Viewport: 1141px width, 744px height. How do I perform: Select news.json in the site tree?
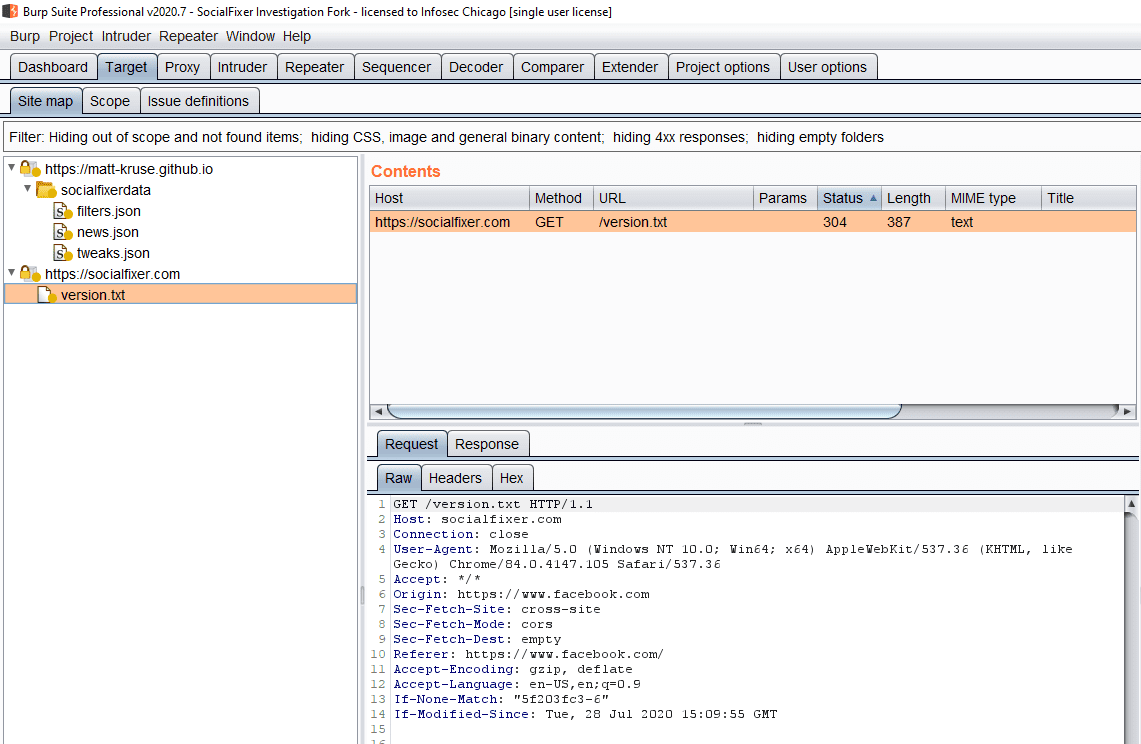pos(108,232)
